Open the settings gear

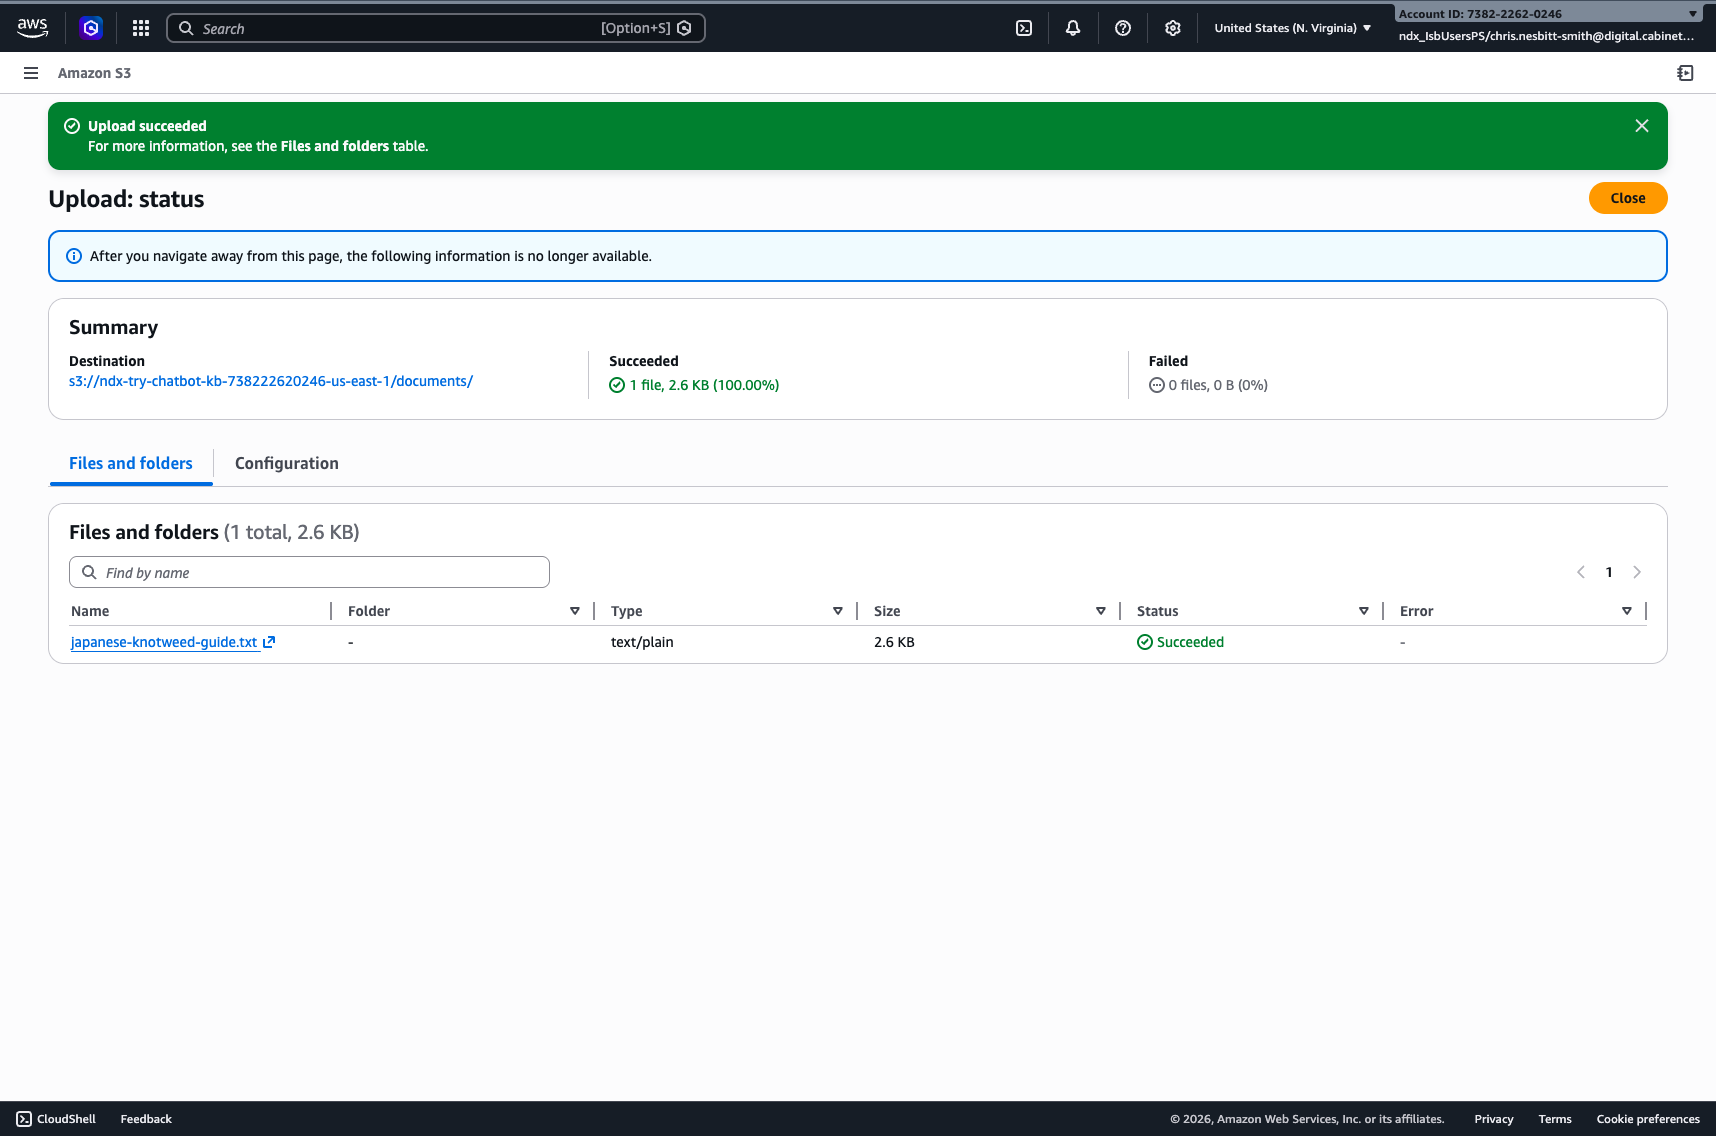[1173, 28]
